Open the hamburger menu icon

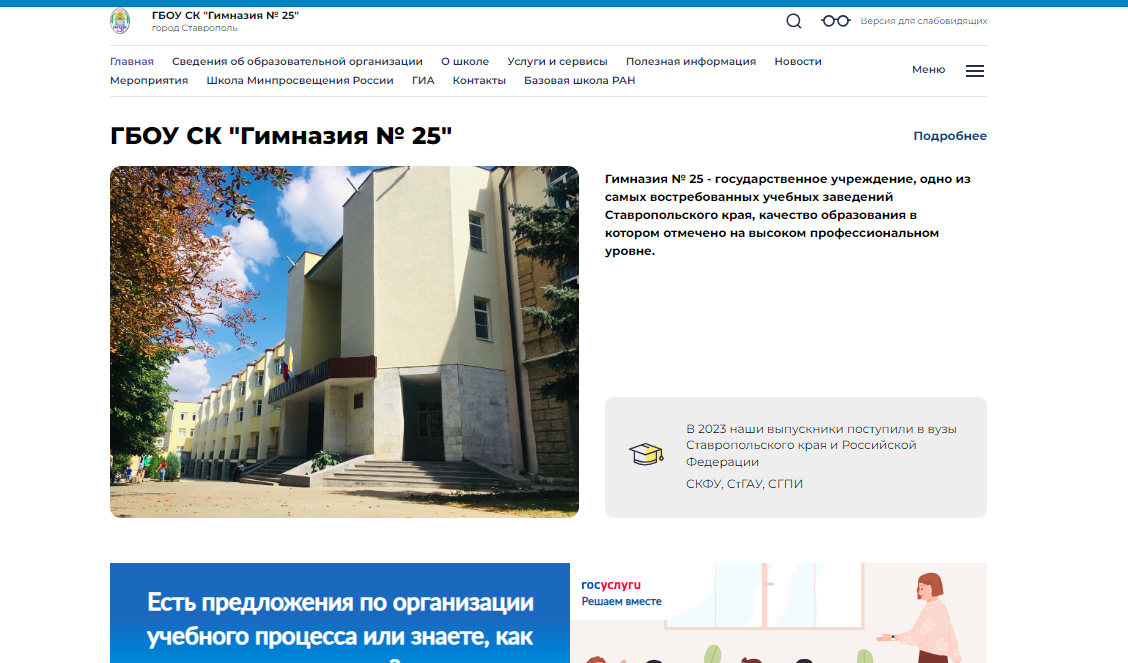coord(975,71)
